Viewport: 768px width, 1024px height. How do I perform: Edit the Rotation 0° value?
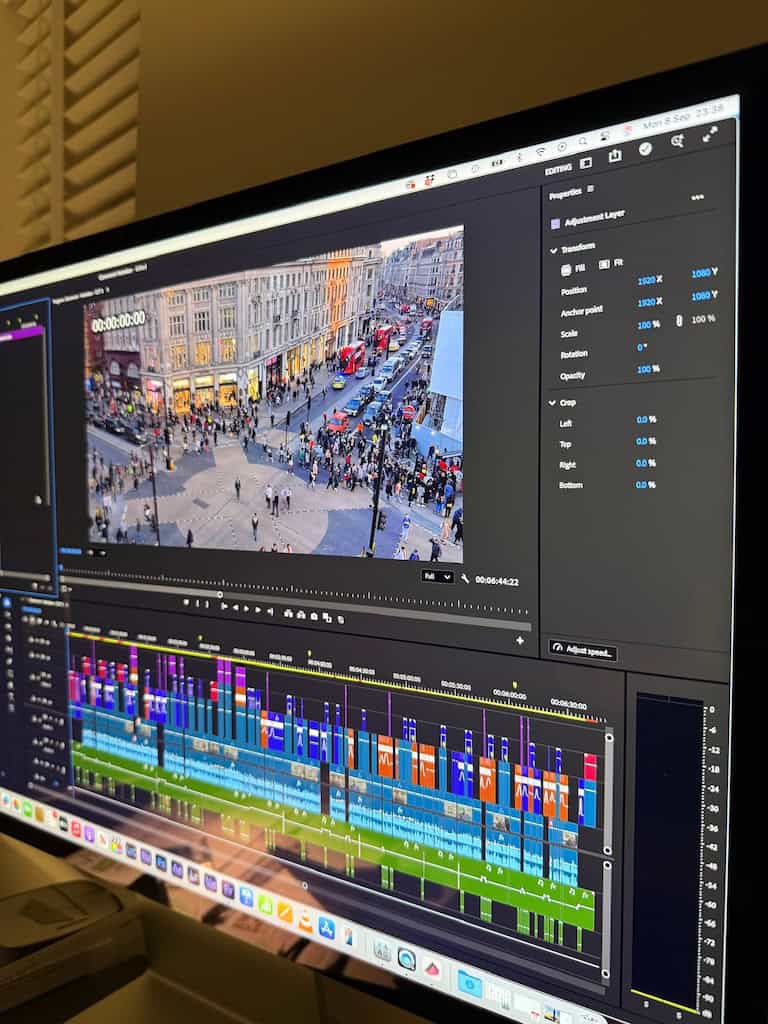(641, 347)
